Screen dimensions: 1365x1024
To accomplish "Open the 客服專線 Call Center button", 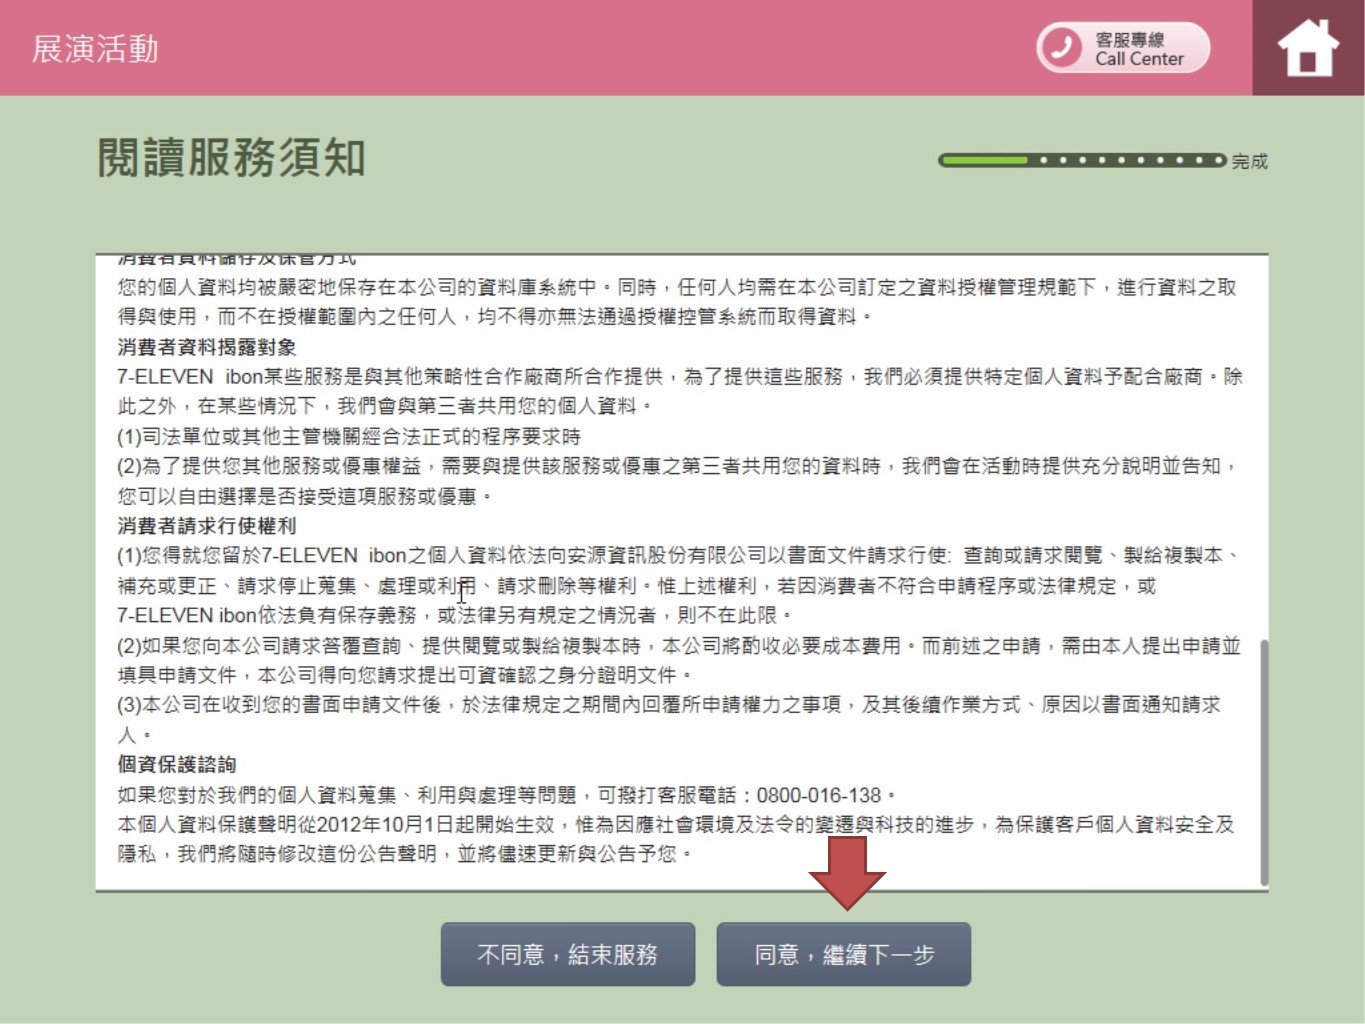I will [1123, 48].
